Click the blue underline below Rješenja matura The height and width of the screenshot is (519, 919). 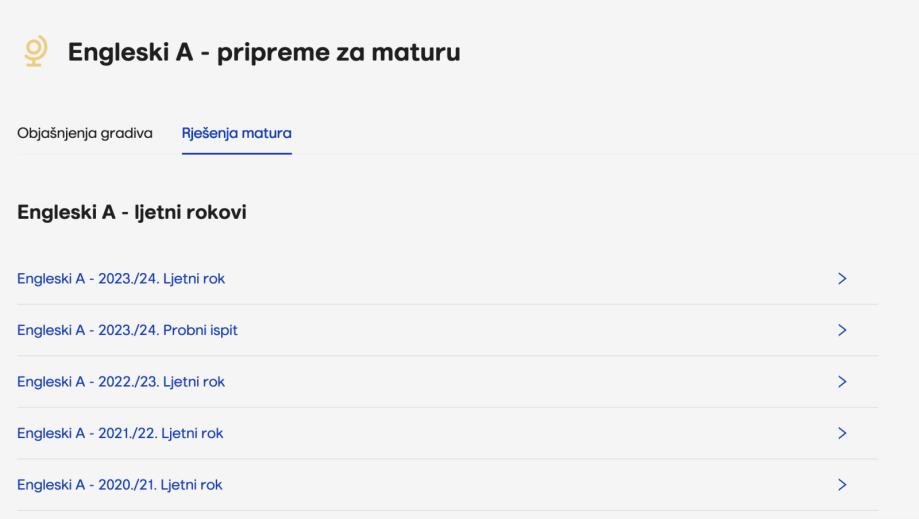[236, 153]
